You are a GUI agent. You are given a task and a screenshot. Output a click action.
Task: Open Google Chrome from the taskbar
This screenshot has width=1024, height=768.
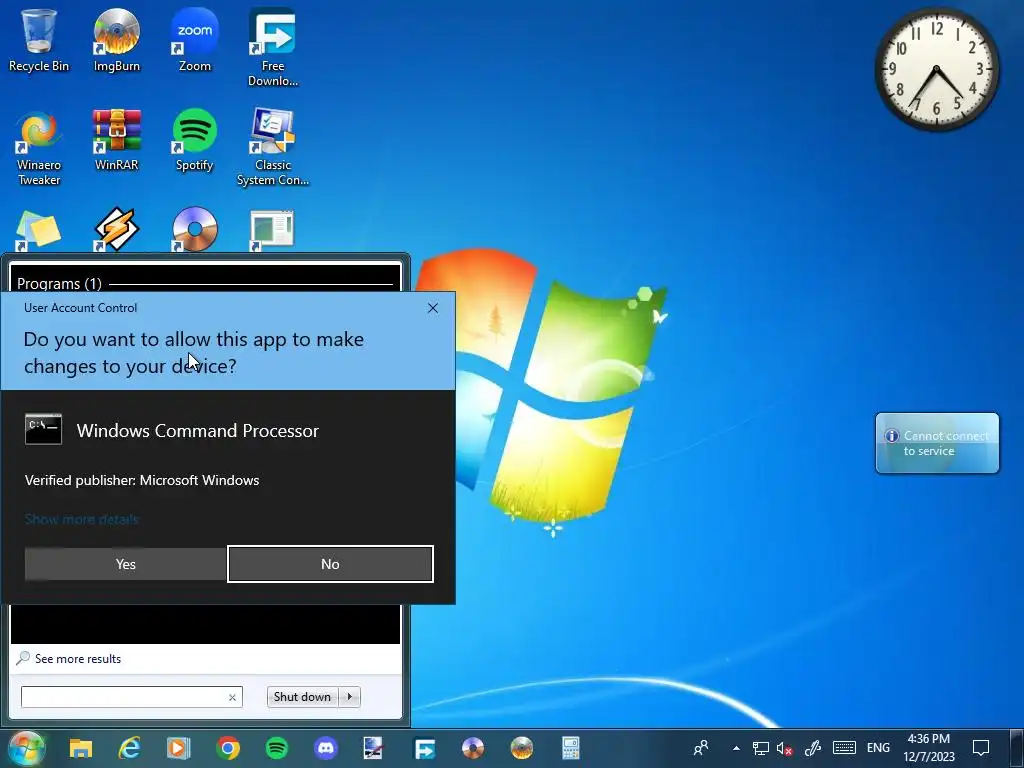[x=228, y=748]
